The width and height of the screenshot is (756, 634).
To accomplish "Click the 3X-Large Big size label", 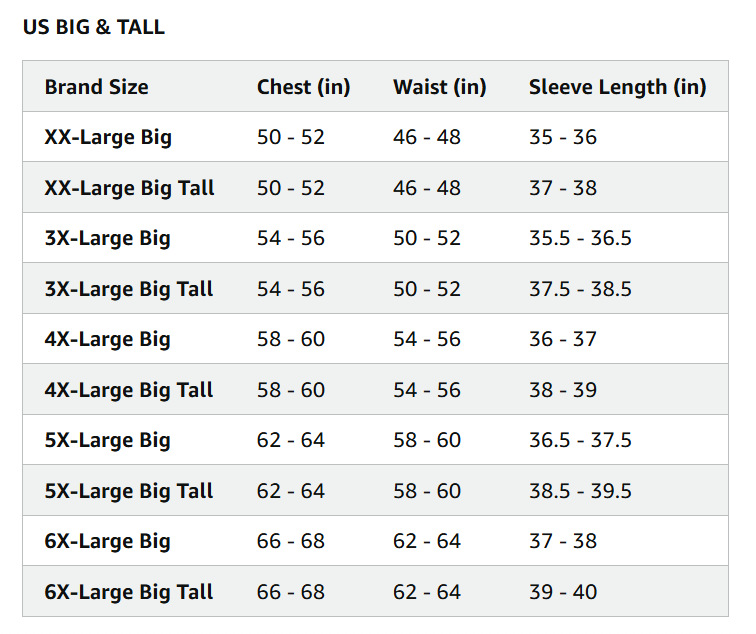I will [x=107, y=238].
